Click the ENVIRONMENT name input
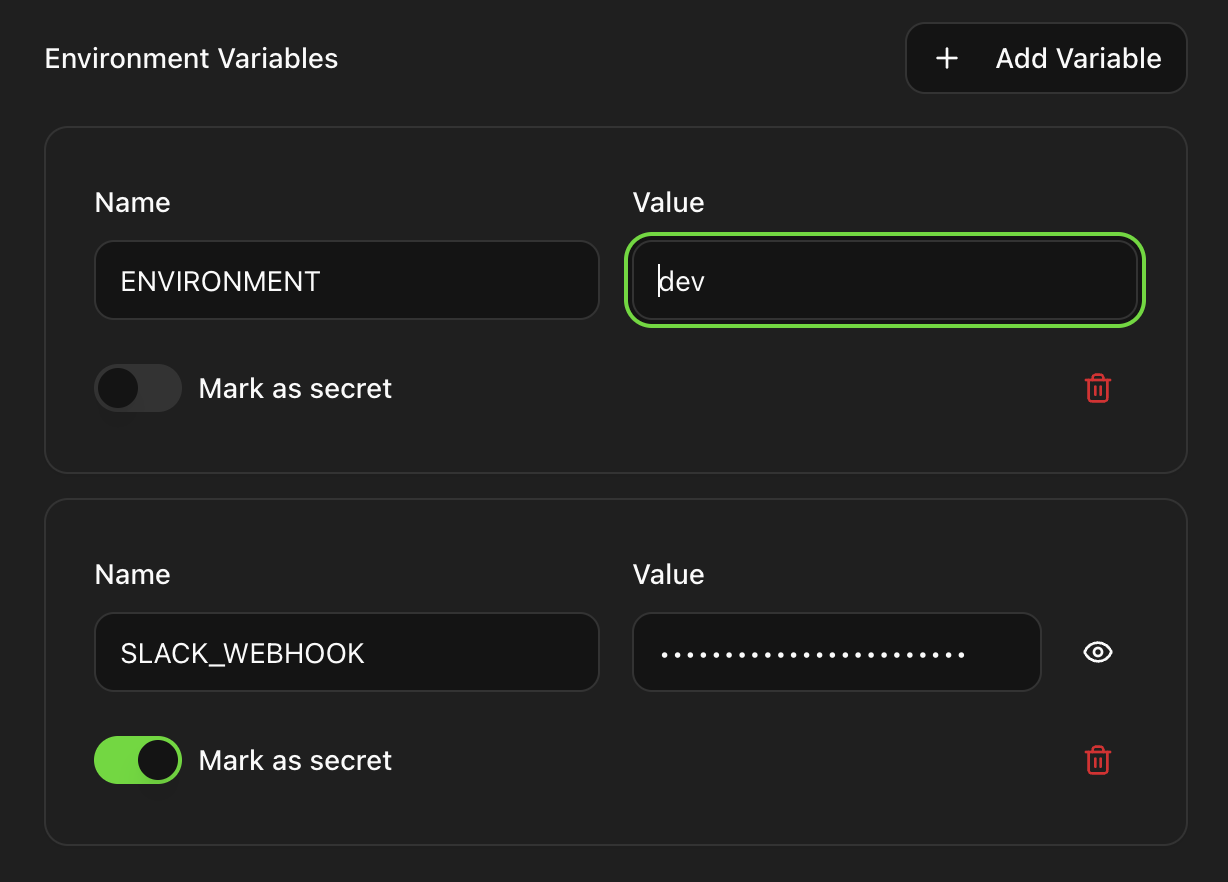Image resolution: width=1228 pixels, height=882 pixels. point(347,280)
